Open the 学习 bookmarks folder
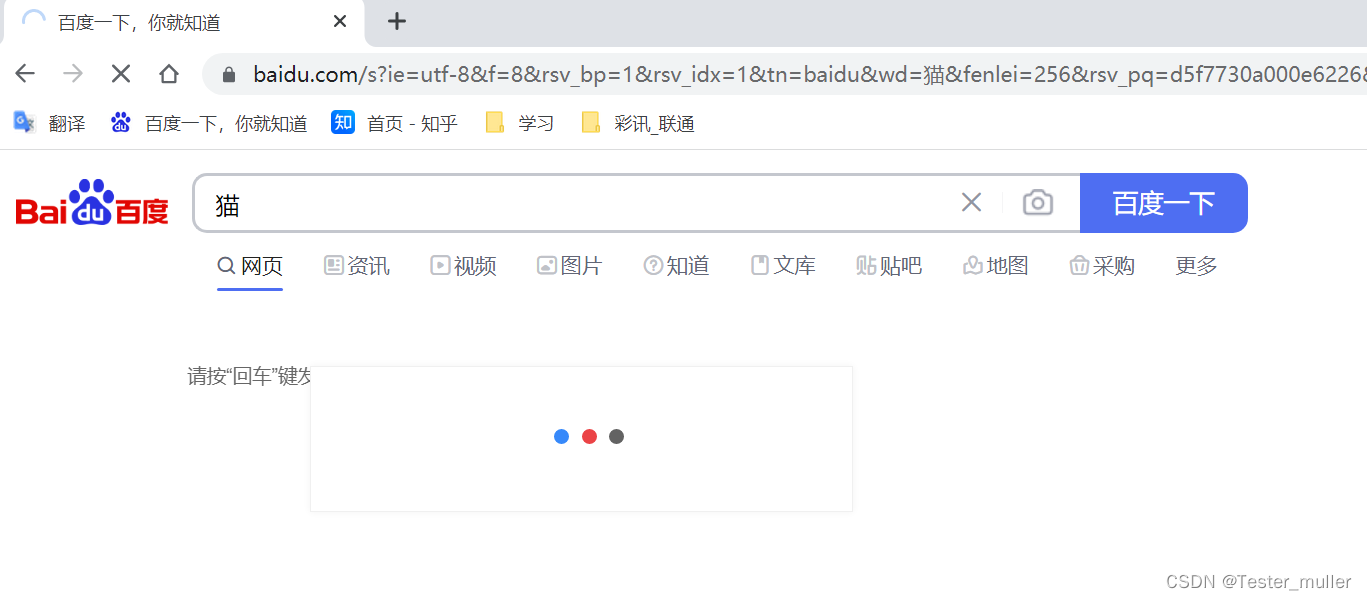 click(520, 123)
